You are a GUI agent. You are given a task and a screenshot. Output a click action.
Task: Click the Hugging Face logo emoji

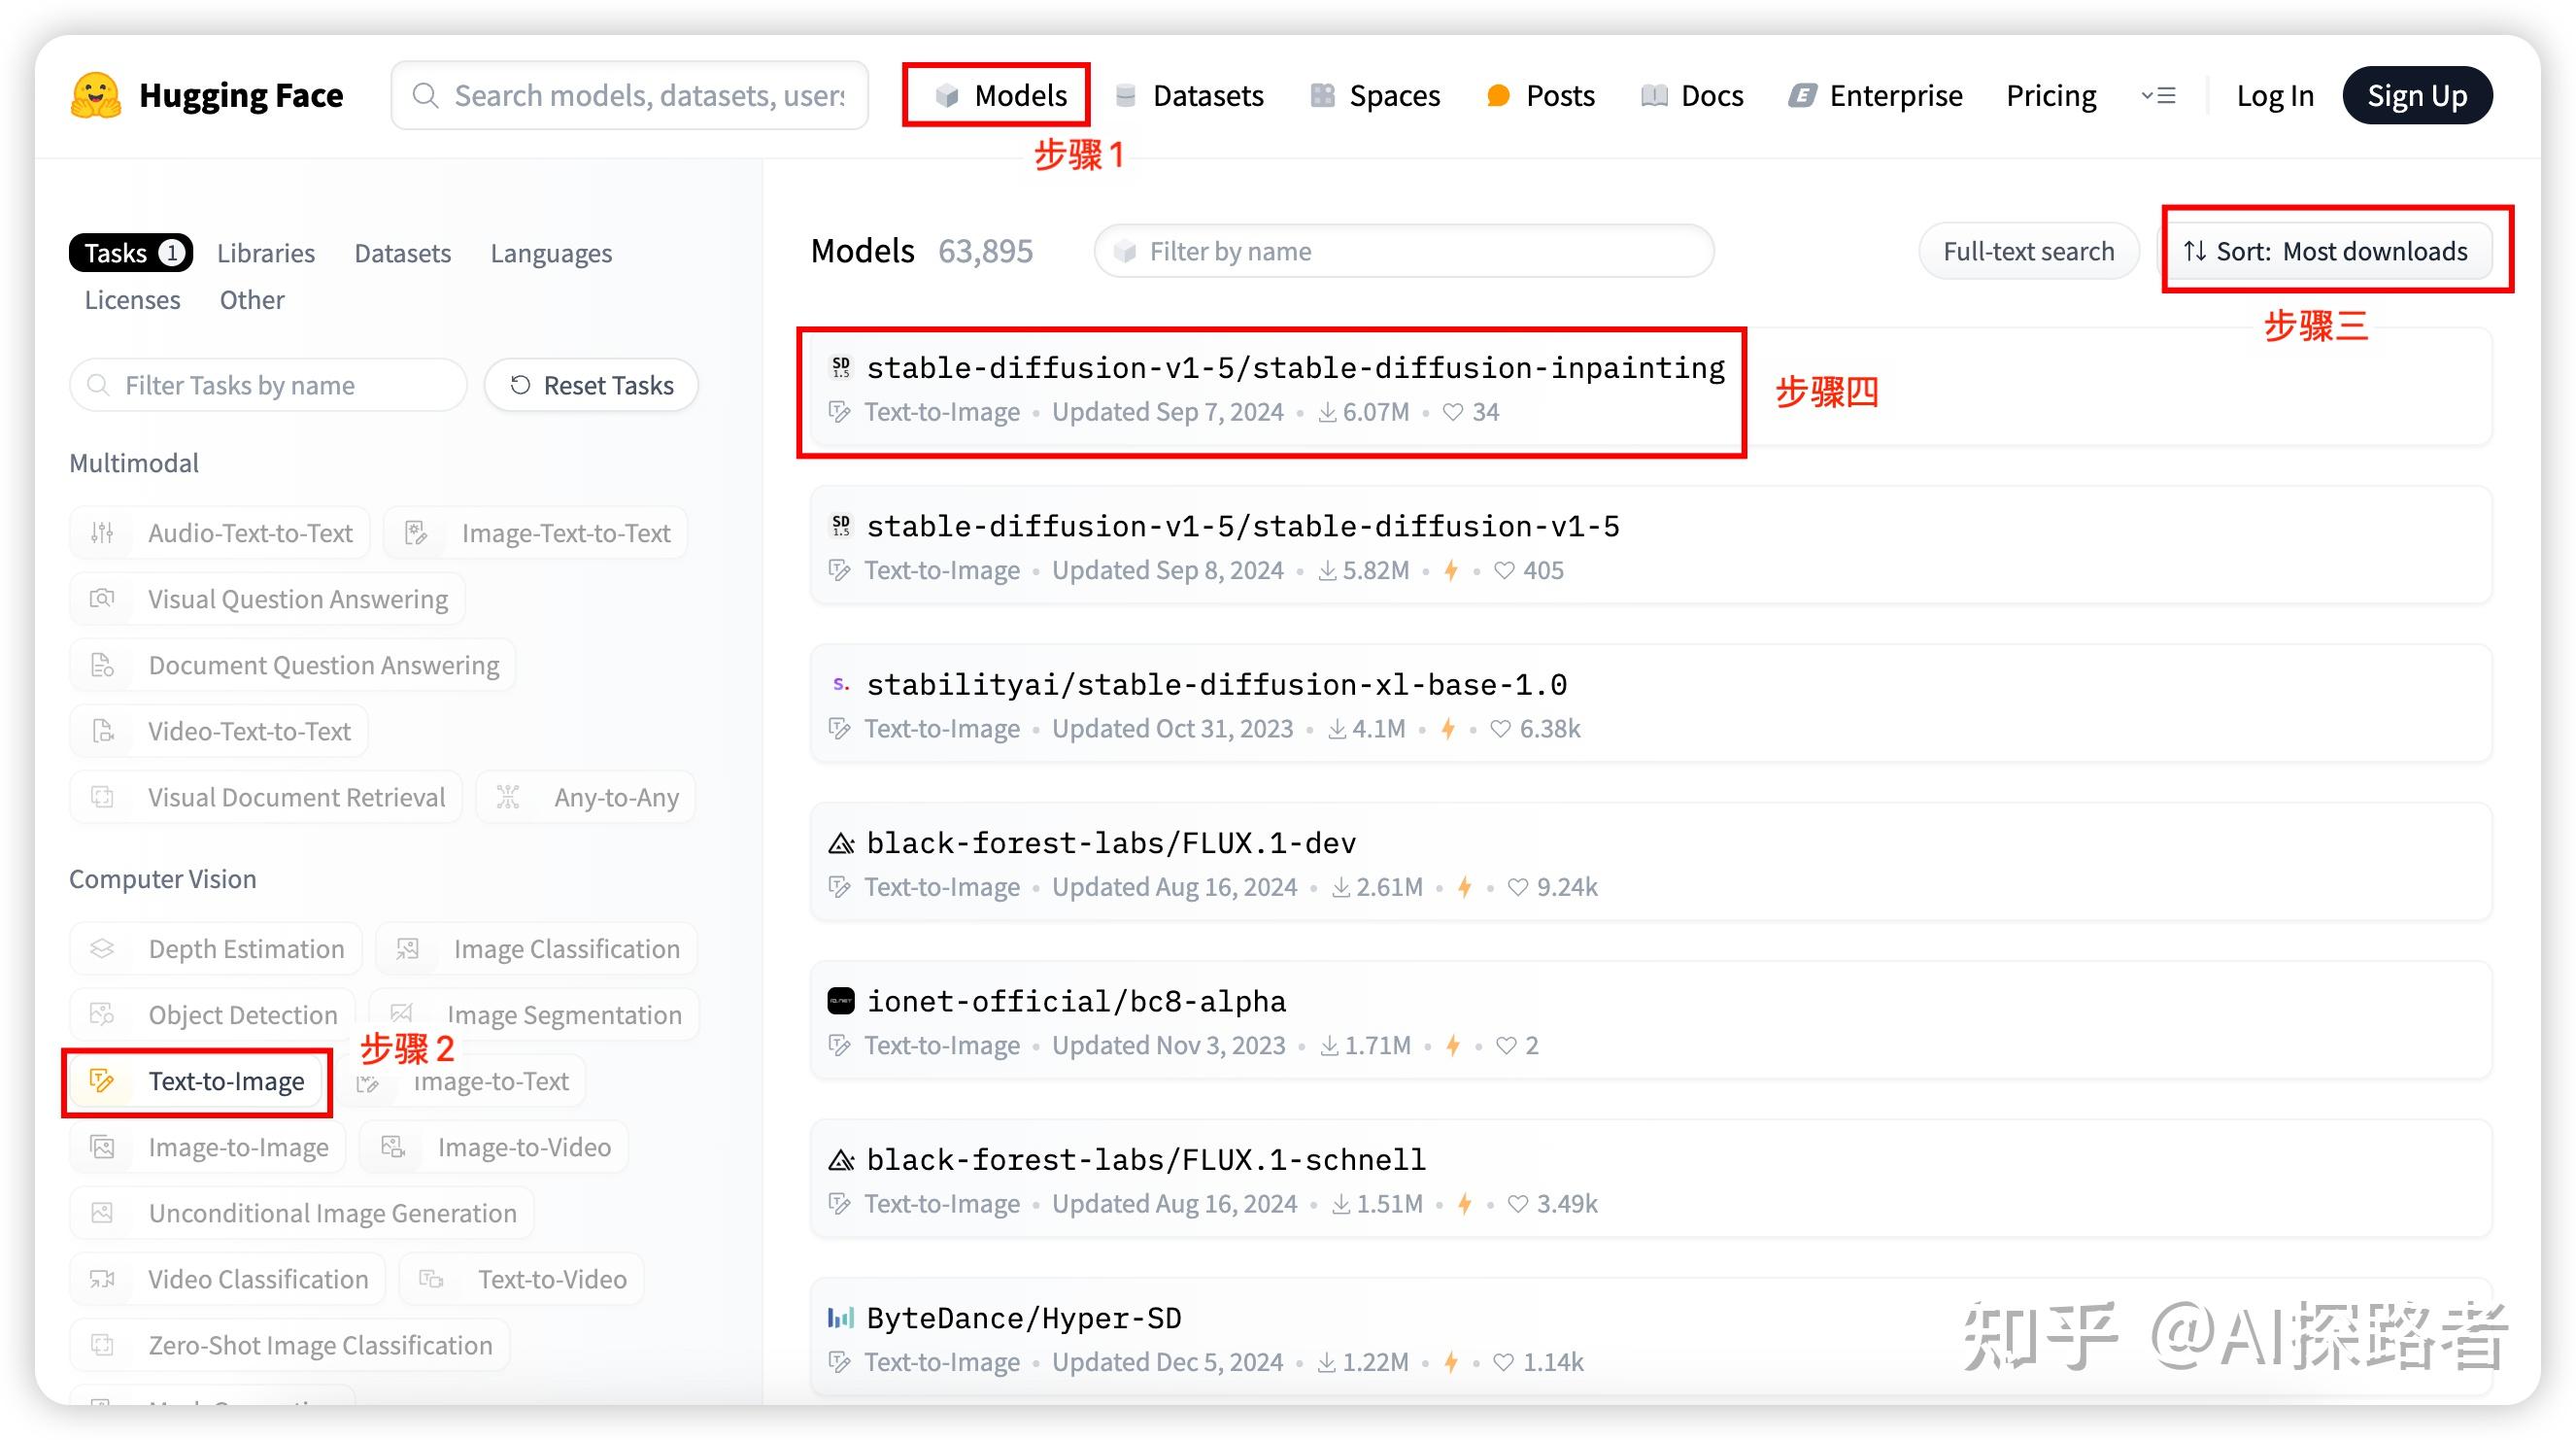(96, 96)
